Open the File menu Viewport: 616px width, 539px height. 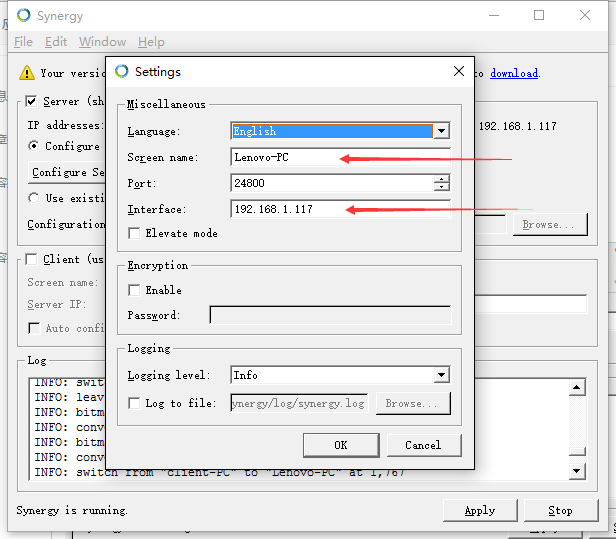[23, 42]
